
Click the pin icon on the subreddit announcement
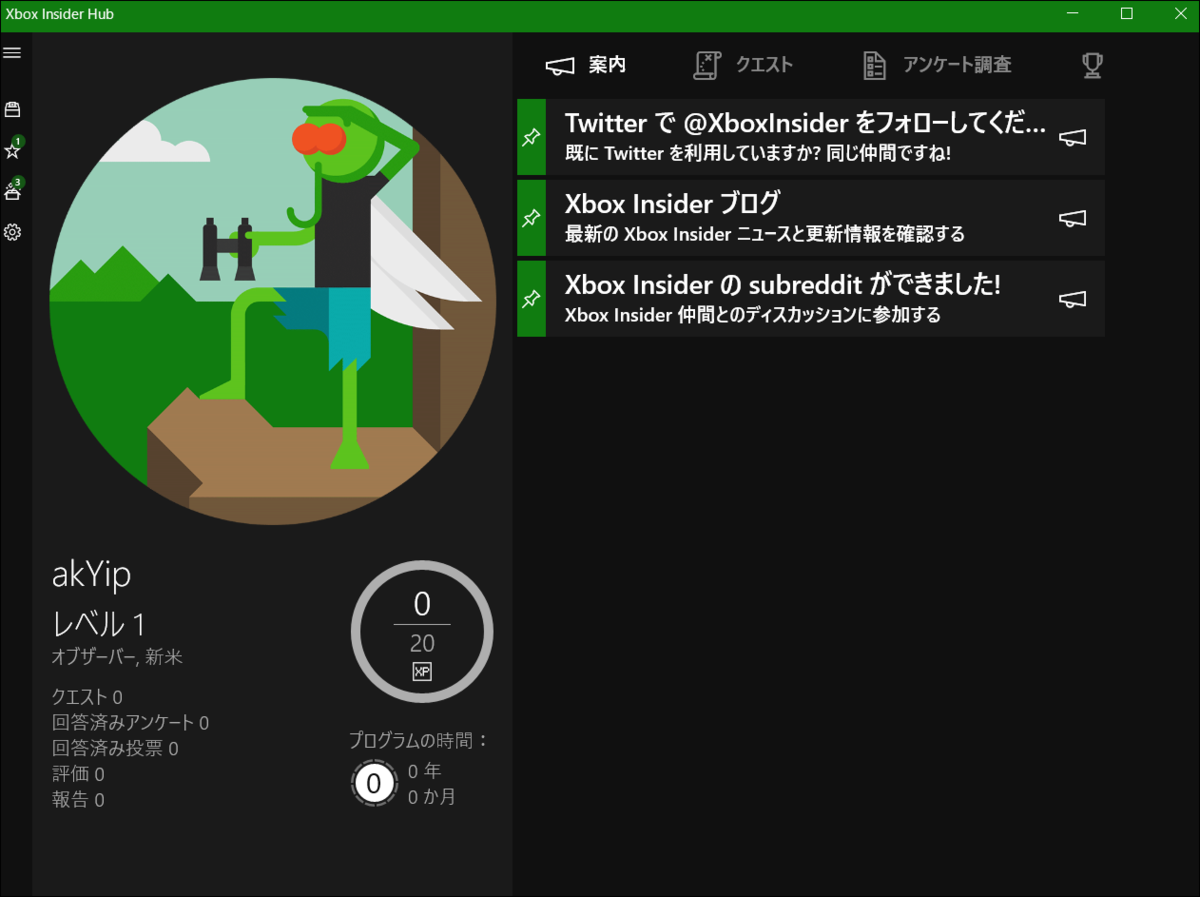531,299
